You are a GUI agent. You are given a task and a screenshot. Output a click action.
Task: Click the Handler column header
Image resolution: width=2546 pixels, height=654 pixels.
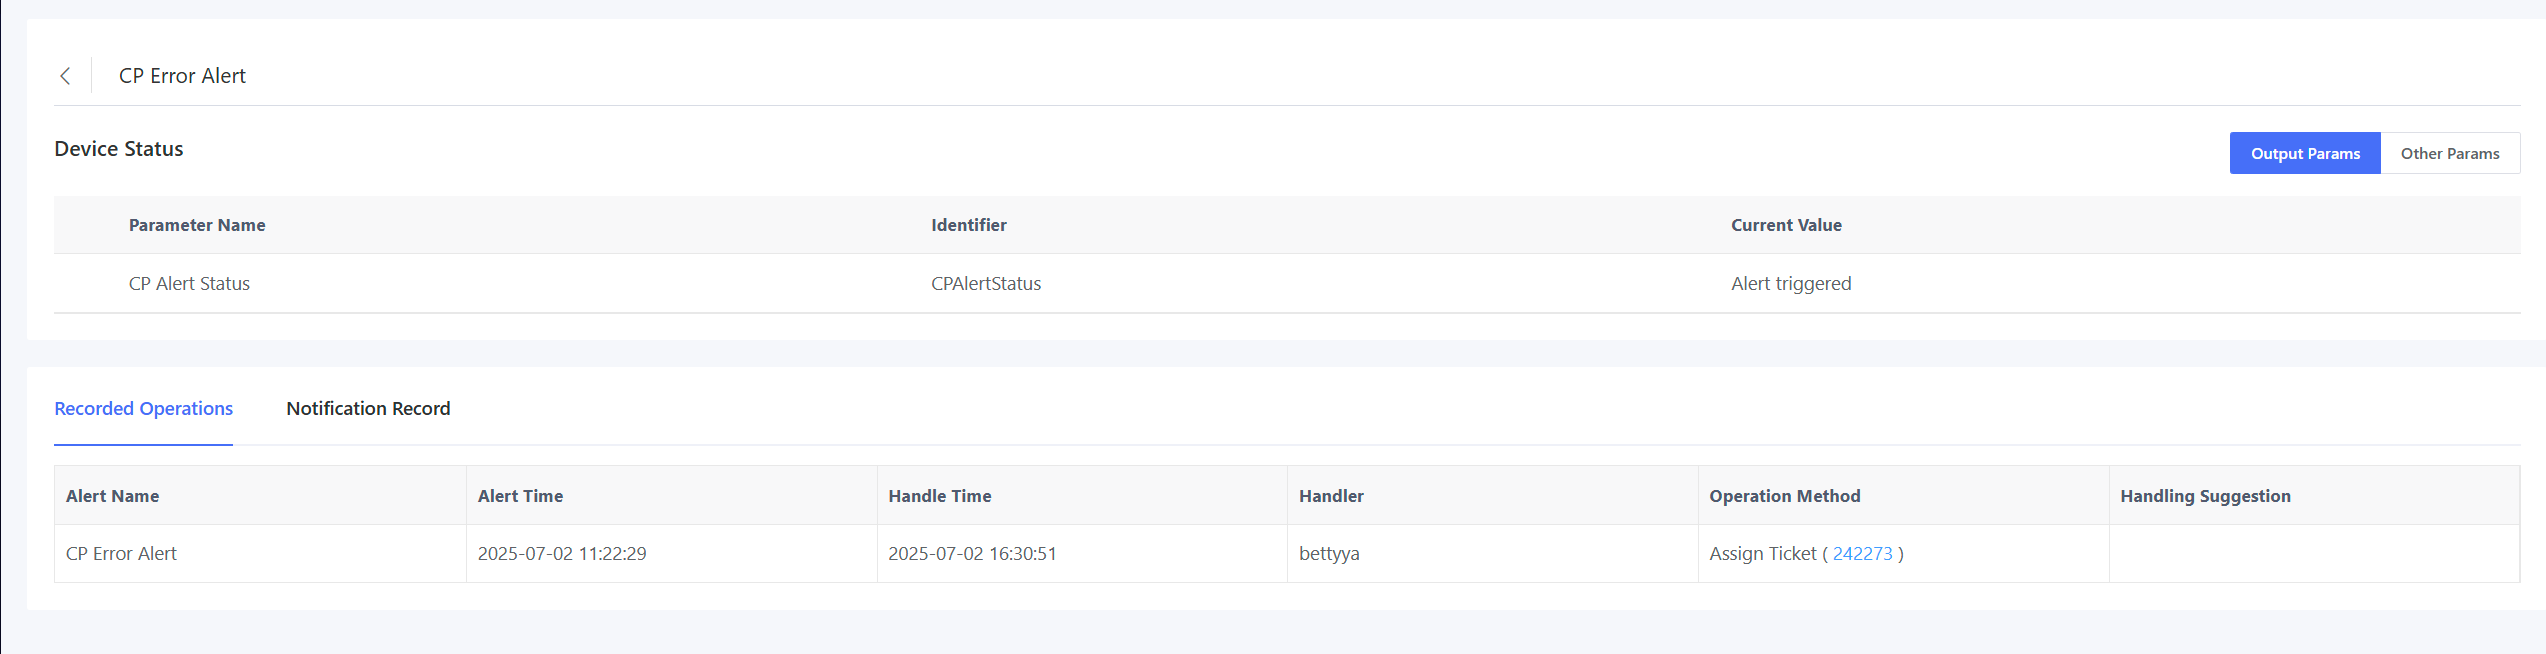(x=1330, y=496)
